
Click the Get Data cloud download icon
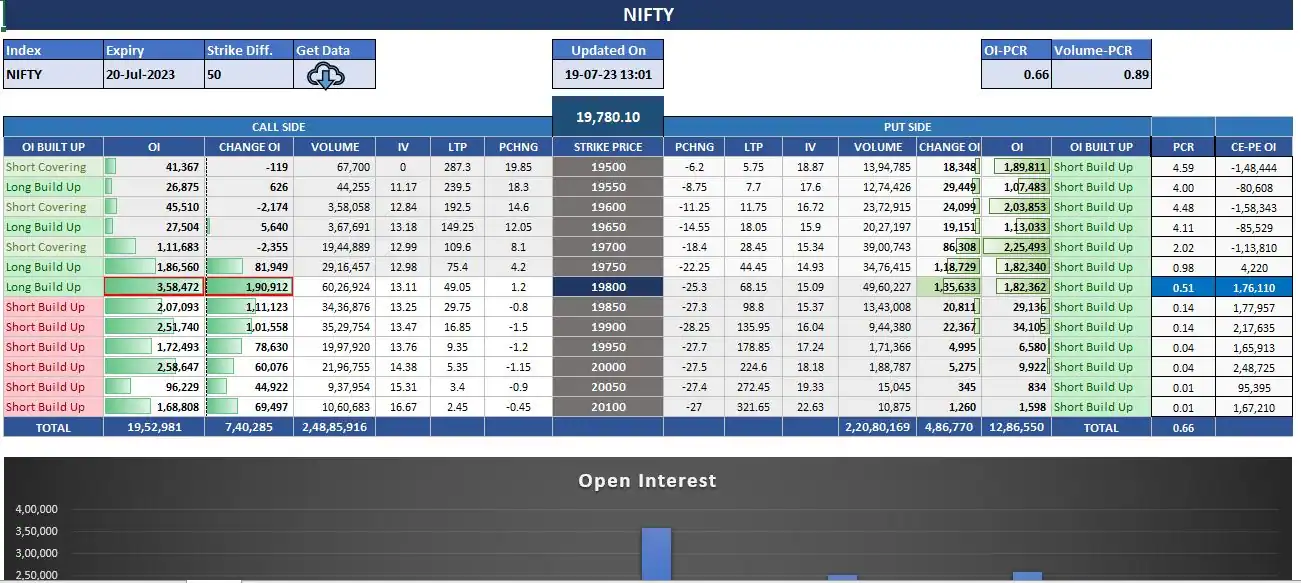tap(326, 76)
